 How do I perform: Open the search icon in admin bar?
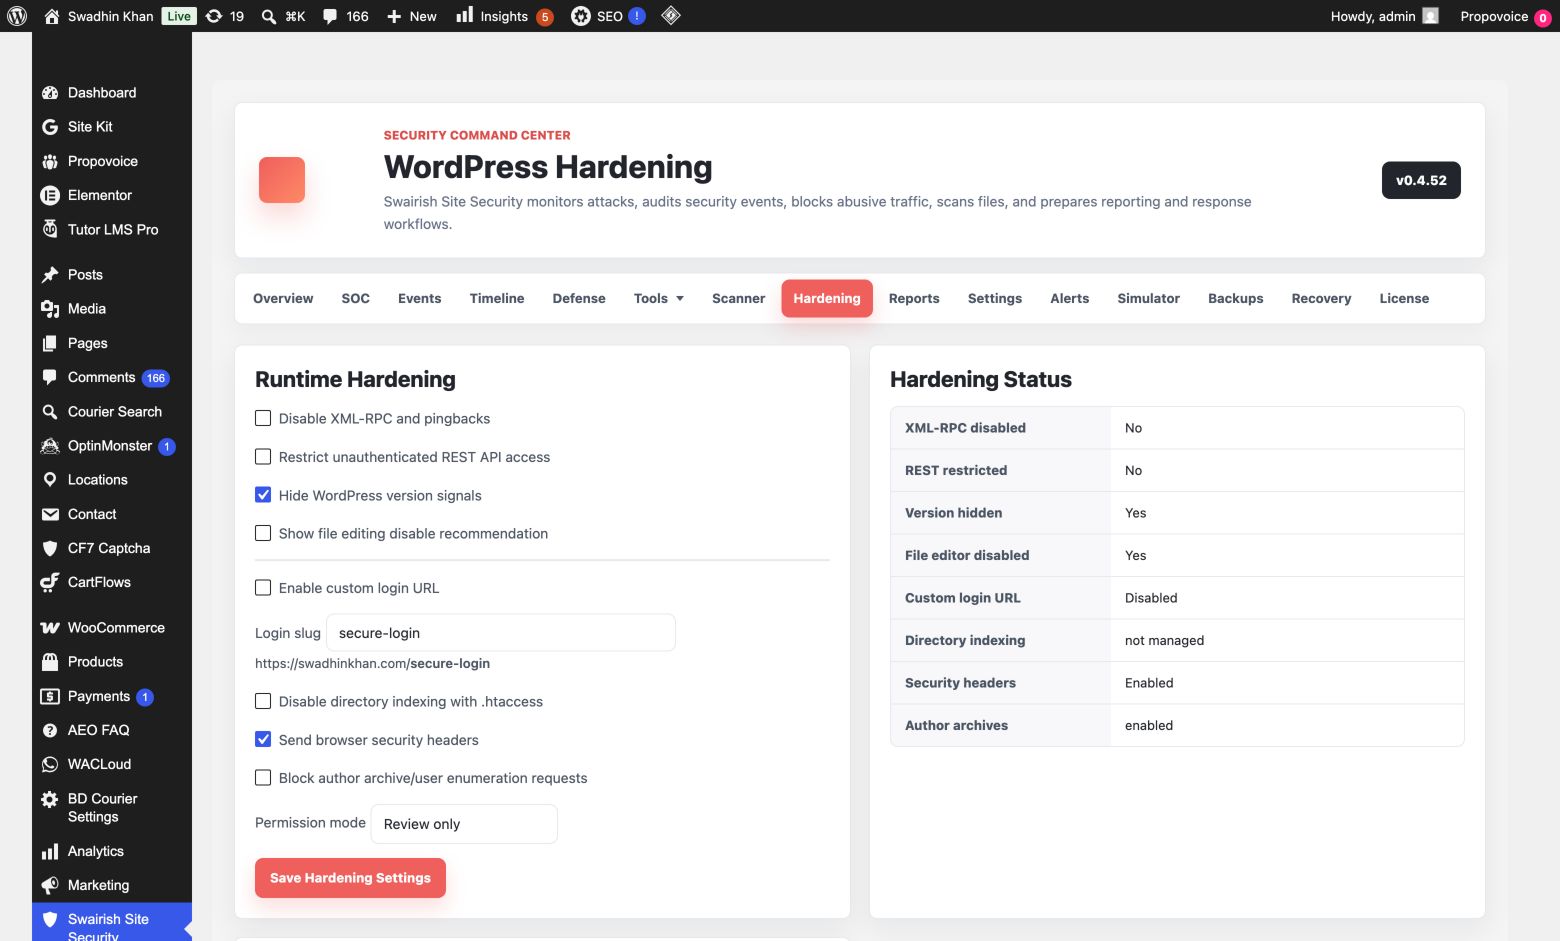coord(269,16)
